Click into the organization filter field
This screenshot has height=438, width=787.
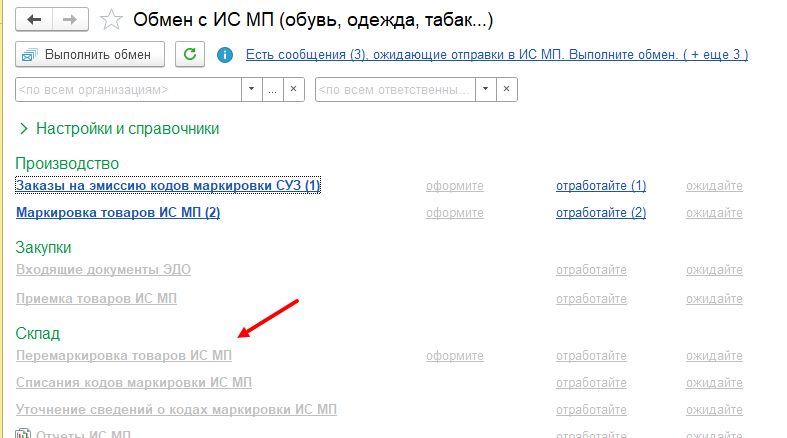(127, 89)
